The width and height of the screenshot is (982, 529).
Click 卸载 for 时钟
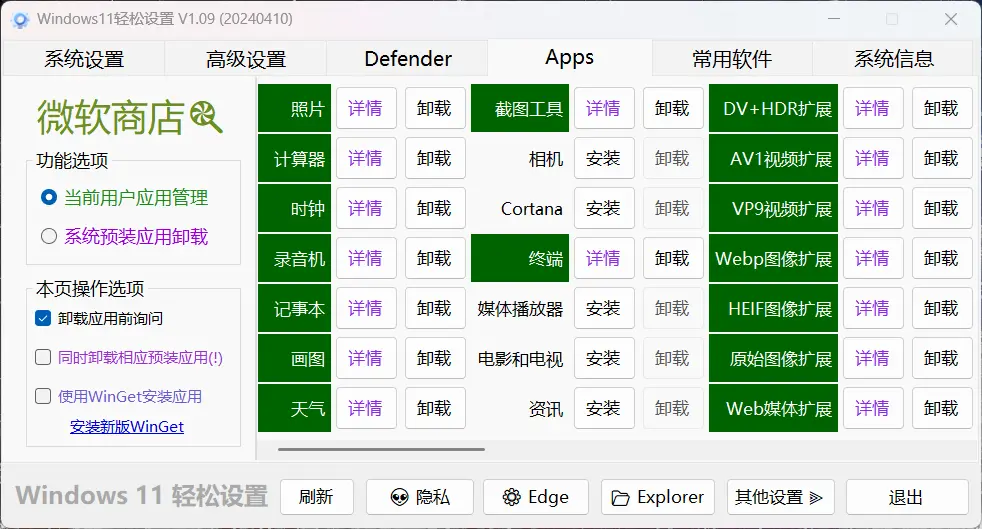(435, 208)
